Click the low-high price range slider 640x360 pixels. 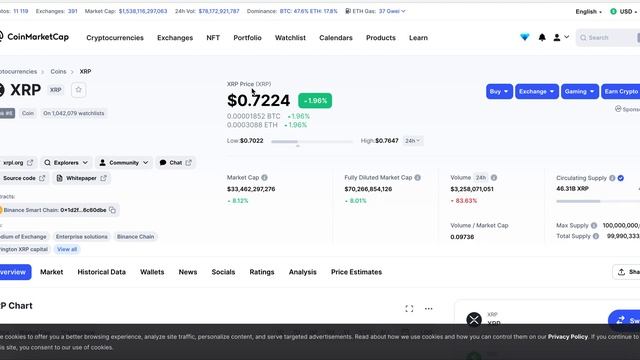coord(312,142)
